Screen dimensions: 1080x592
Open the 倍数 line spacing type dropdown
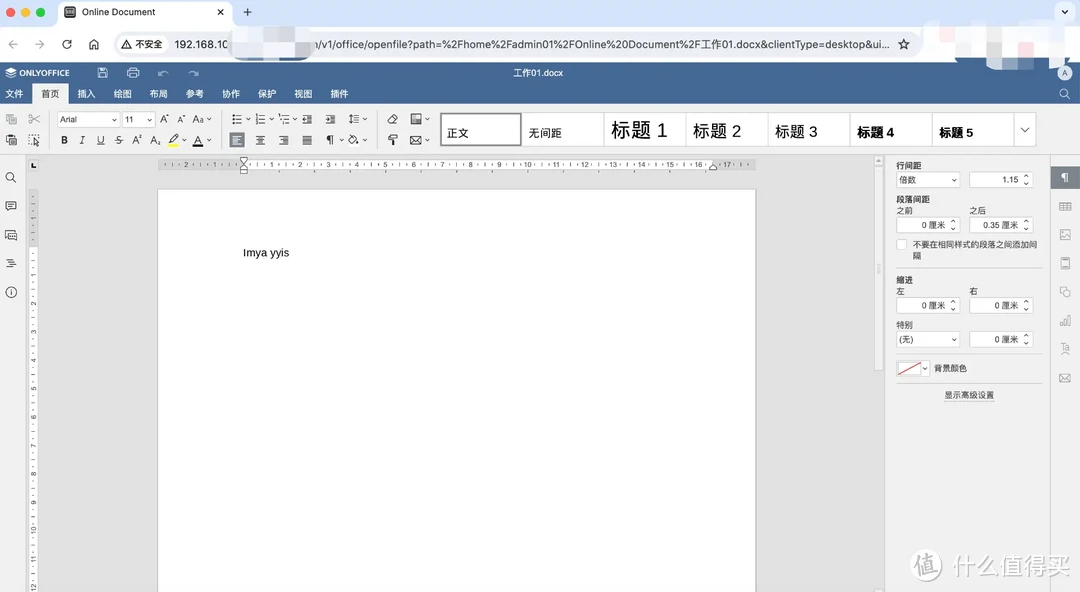[x=928, y=180]
